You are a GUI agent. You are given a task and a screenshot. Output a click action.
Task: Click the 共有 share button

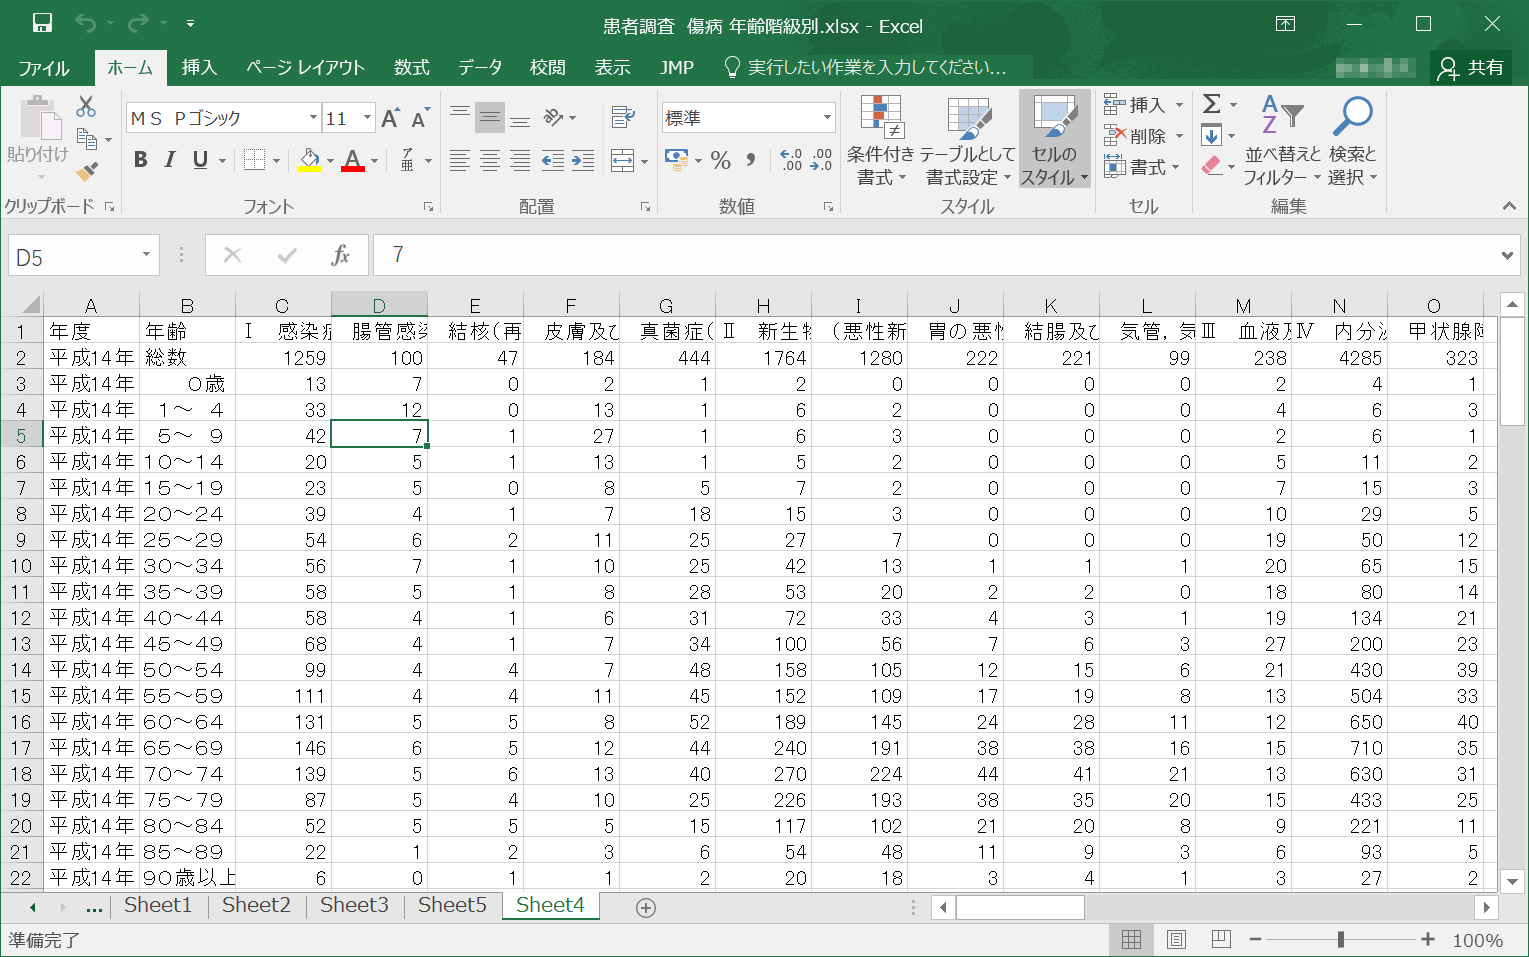(x=1471, y=68)
